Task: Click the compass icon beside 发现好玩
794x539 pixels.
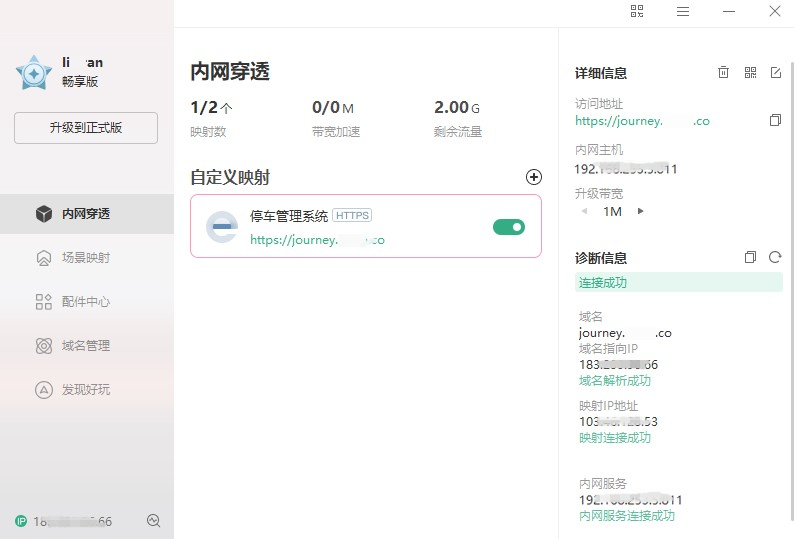Action: point(44,390)
